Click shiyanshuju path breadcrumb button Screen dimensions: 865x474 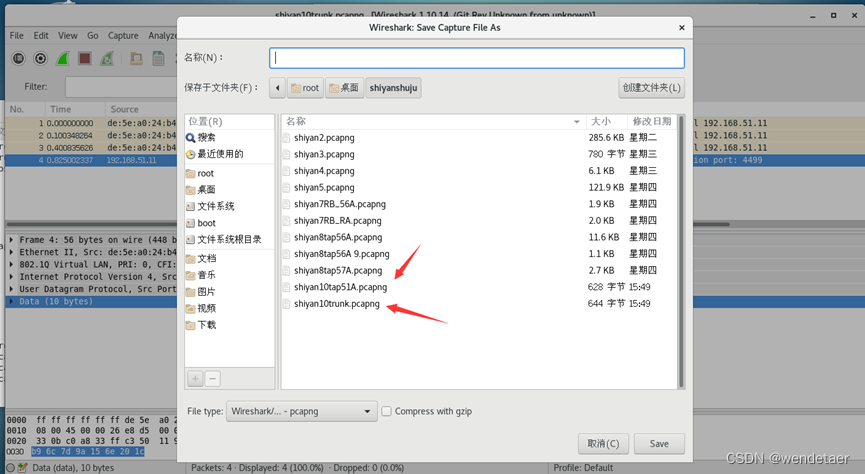[393, 88]
